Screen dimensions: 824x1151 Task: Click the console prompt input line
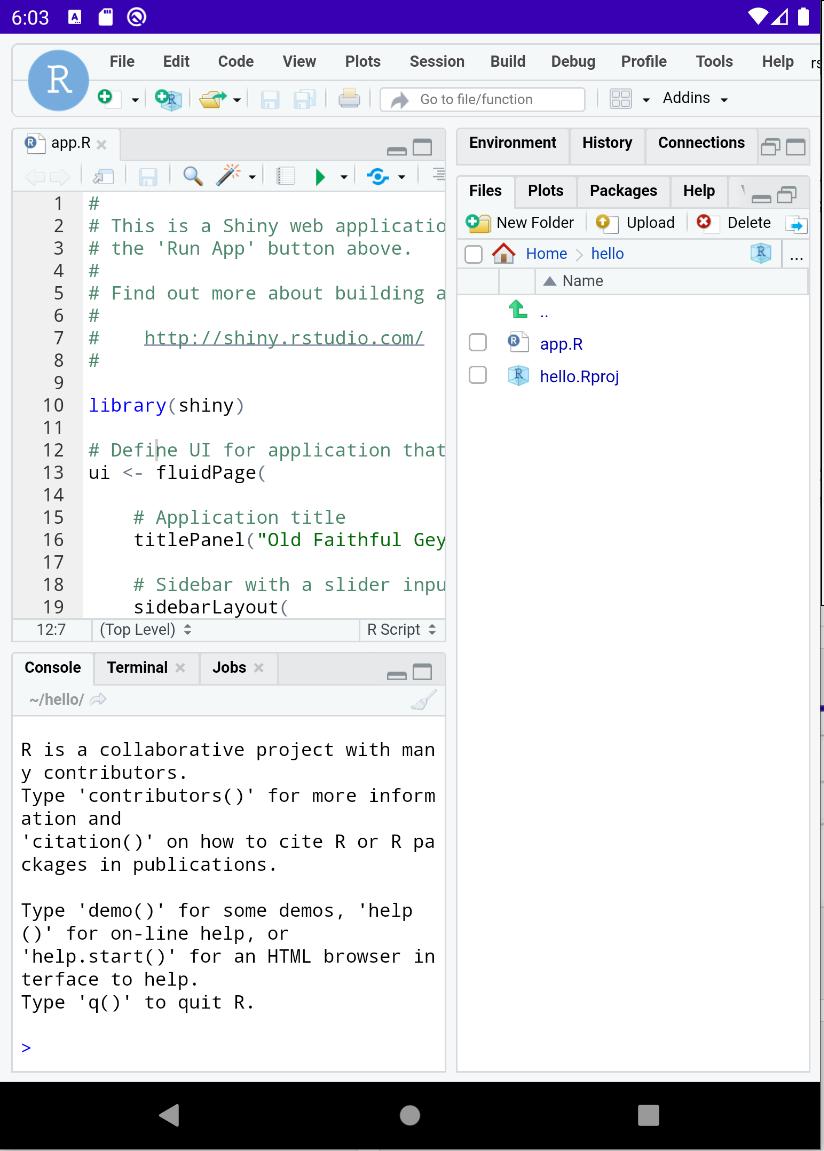click(228, 1047)
